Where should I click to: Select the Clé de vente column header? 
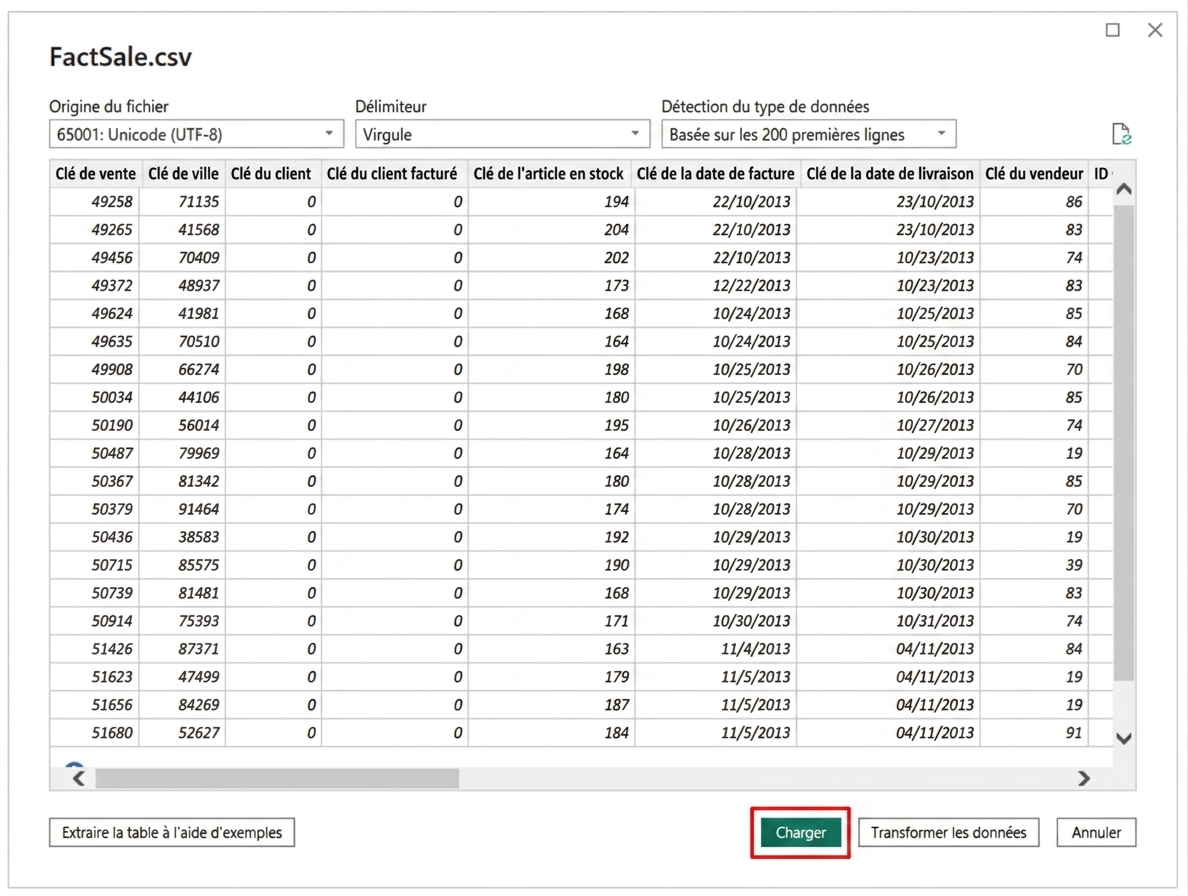click(x=95, y=173)
